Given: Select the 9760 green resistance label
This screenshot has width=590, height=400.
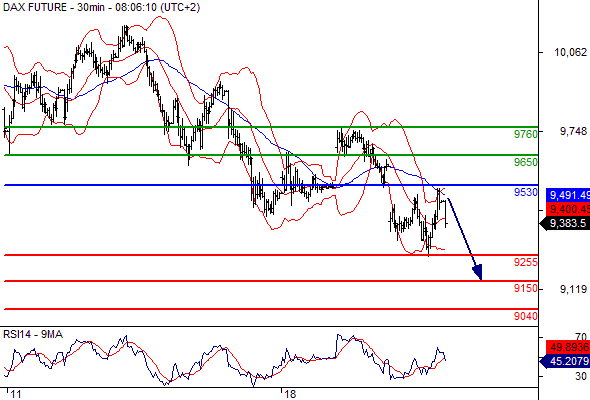Looking at the screenshot, I should (x=526, y=134).
